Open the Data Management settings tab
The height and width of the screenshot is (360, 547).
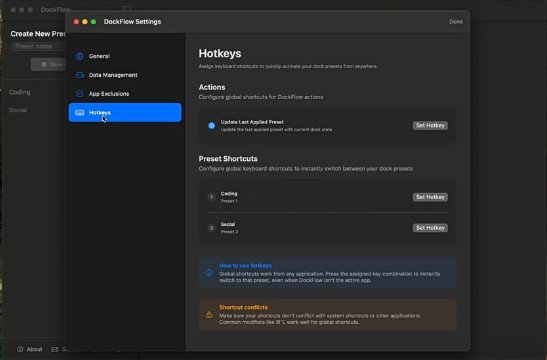click(x=125, y=75)
